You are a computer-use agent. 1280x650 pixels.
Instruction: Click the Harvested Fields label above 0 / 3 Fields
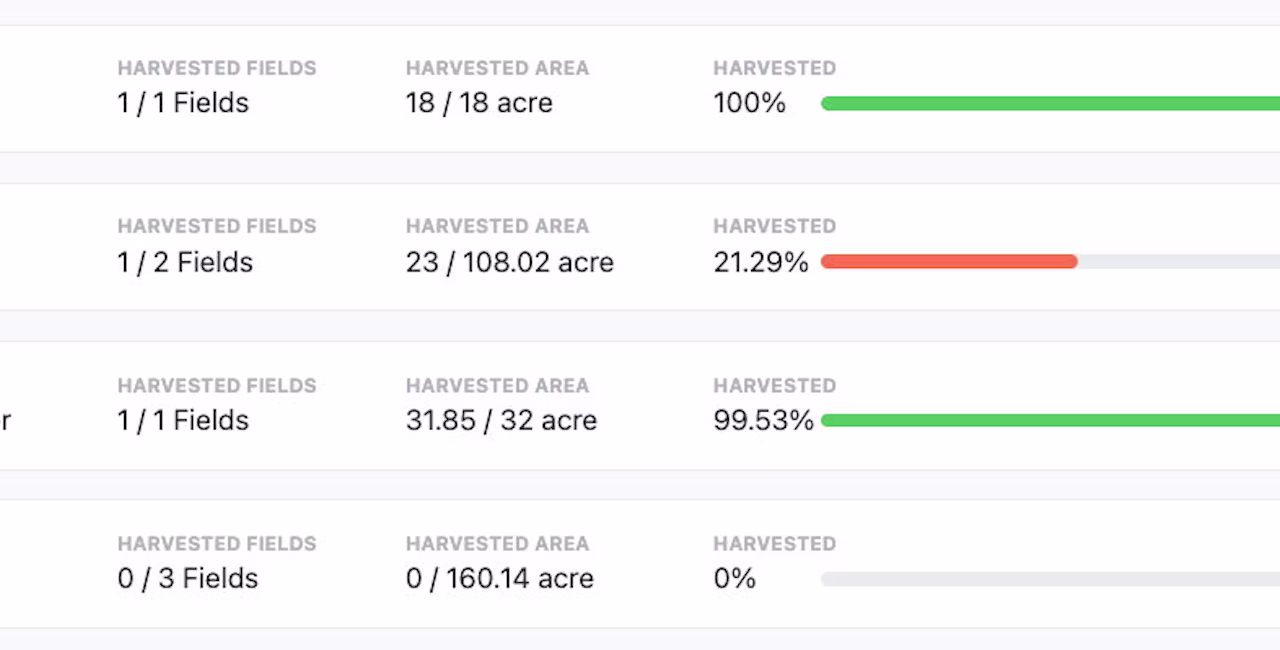click(x=217, y=544)
